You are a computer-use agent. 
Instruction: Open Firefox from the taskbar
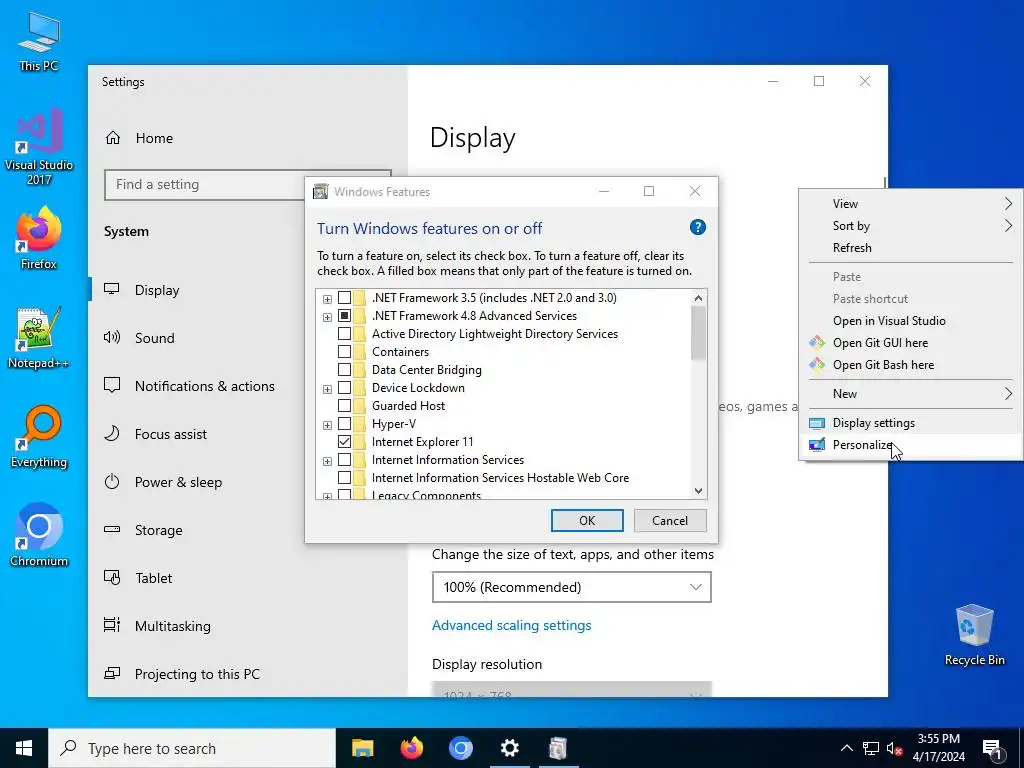(411, 748)
